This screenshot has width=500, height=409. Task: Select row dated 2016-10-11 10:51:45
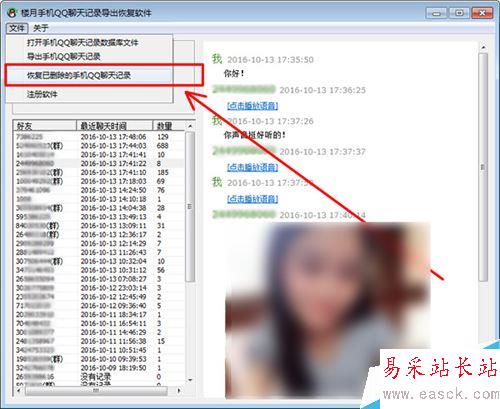click(x=99, y=350)
